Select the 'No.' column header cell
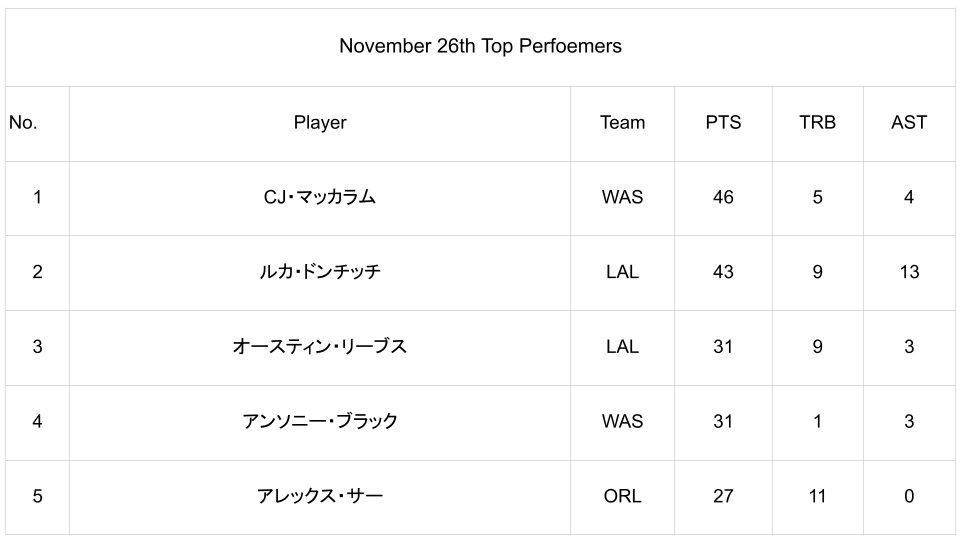This screenshot has width=960, height=540. [x=23, y=123]
